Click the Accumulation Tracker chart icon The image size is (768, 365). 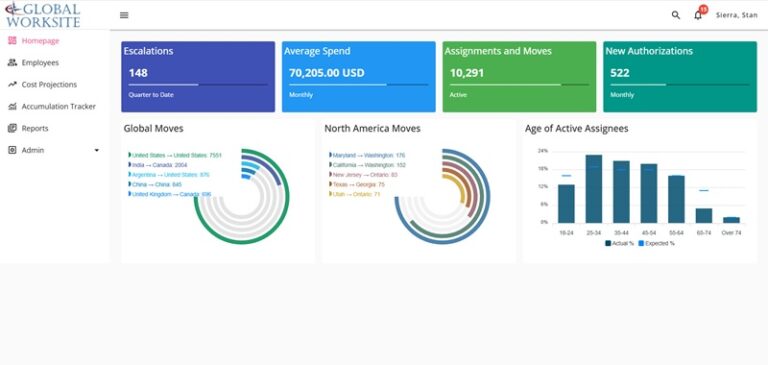tap(12, 106)
